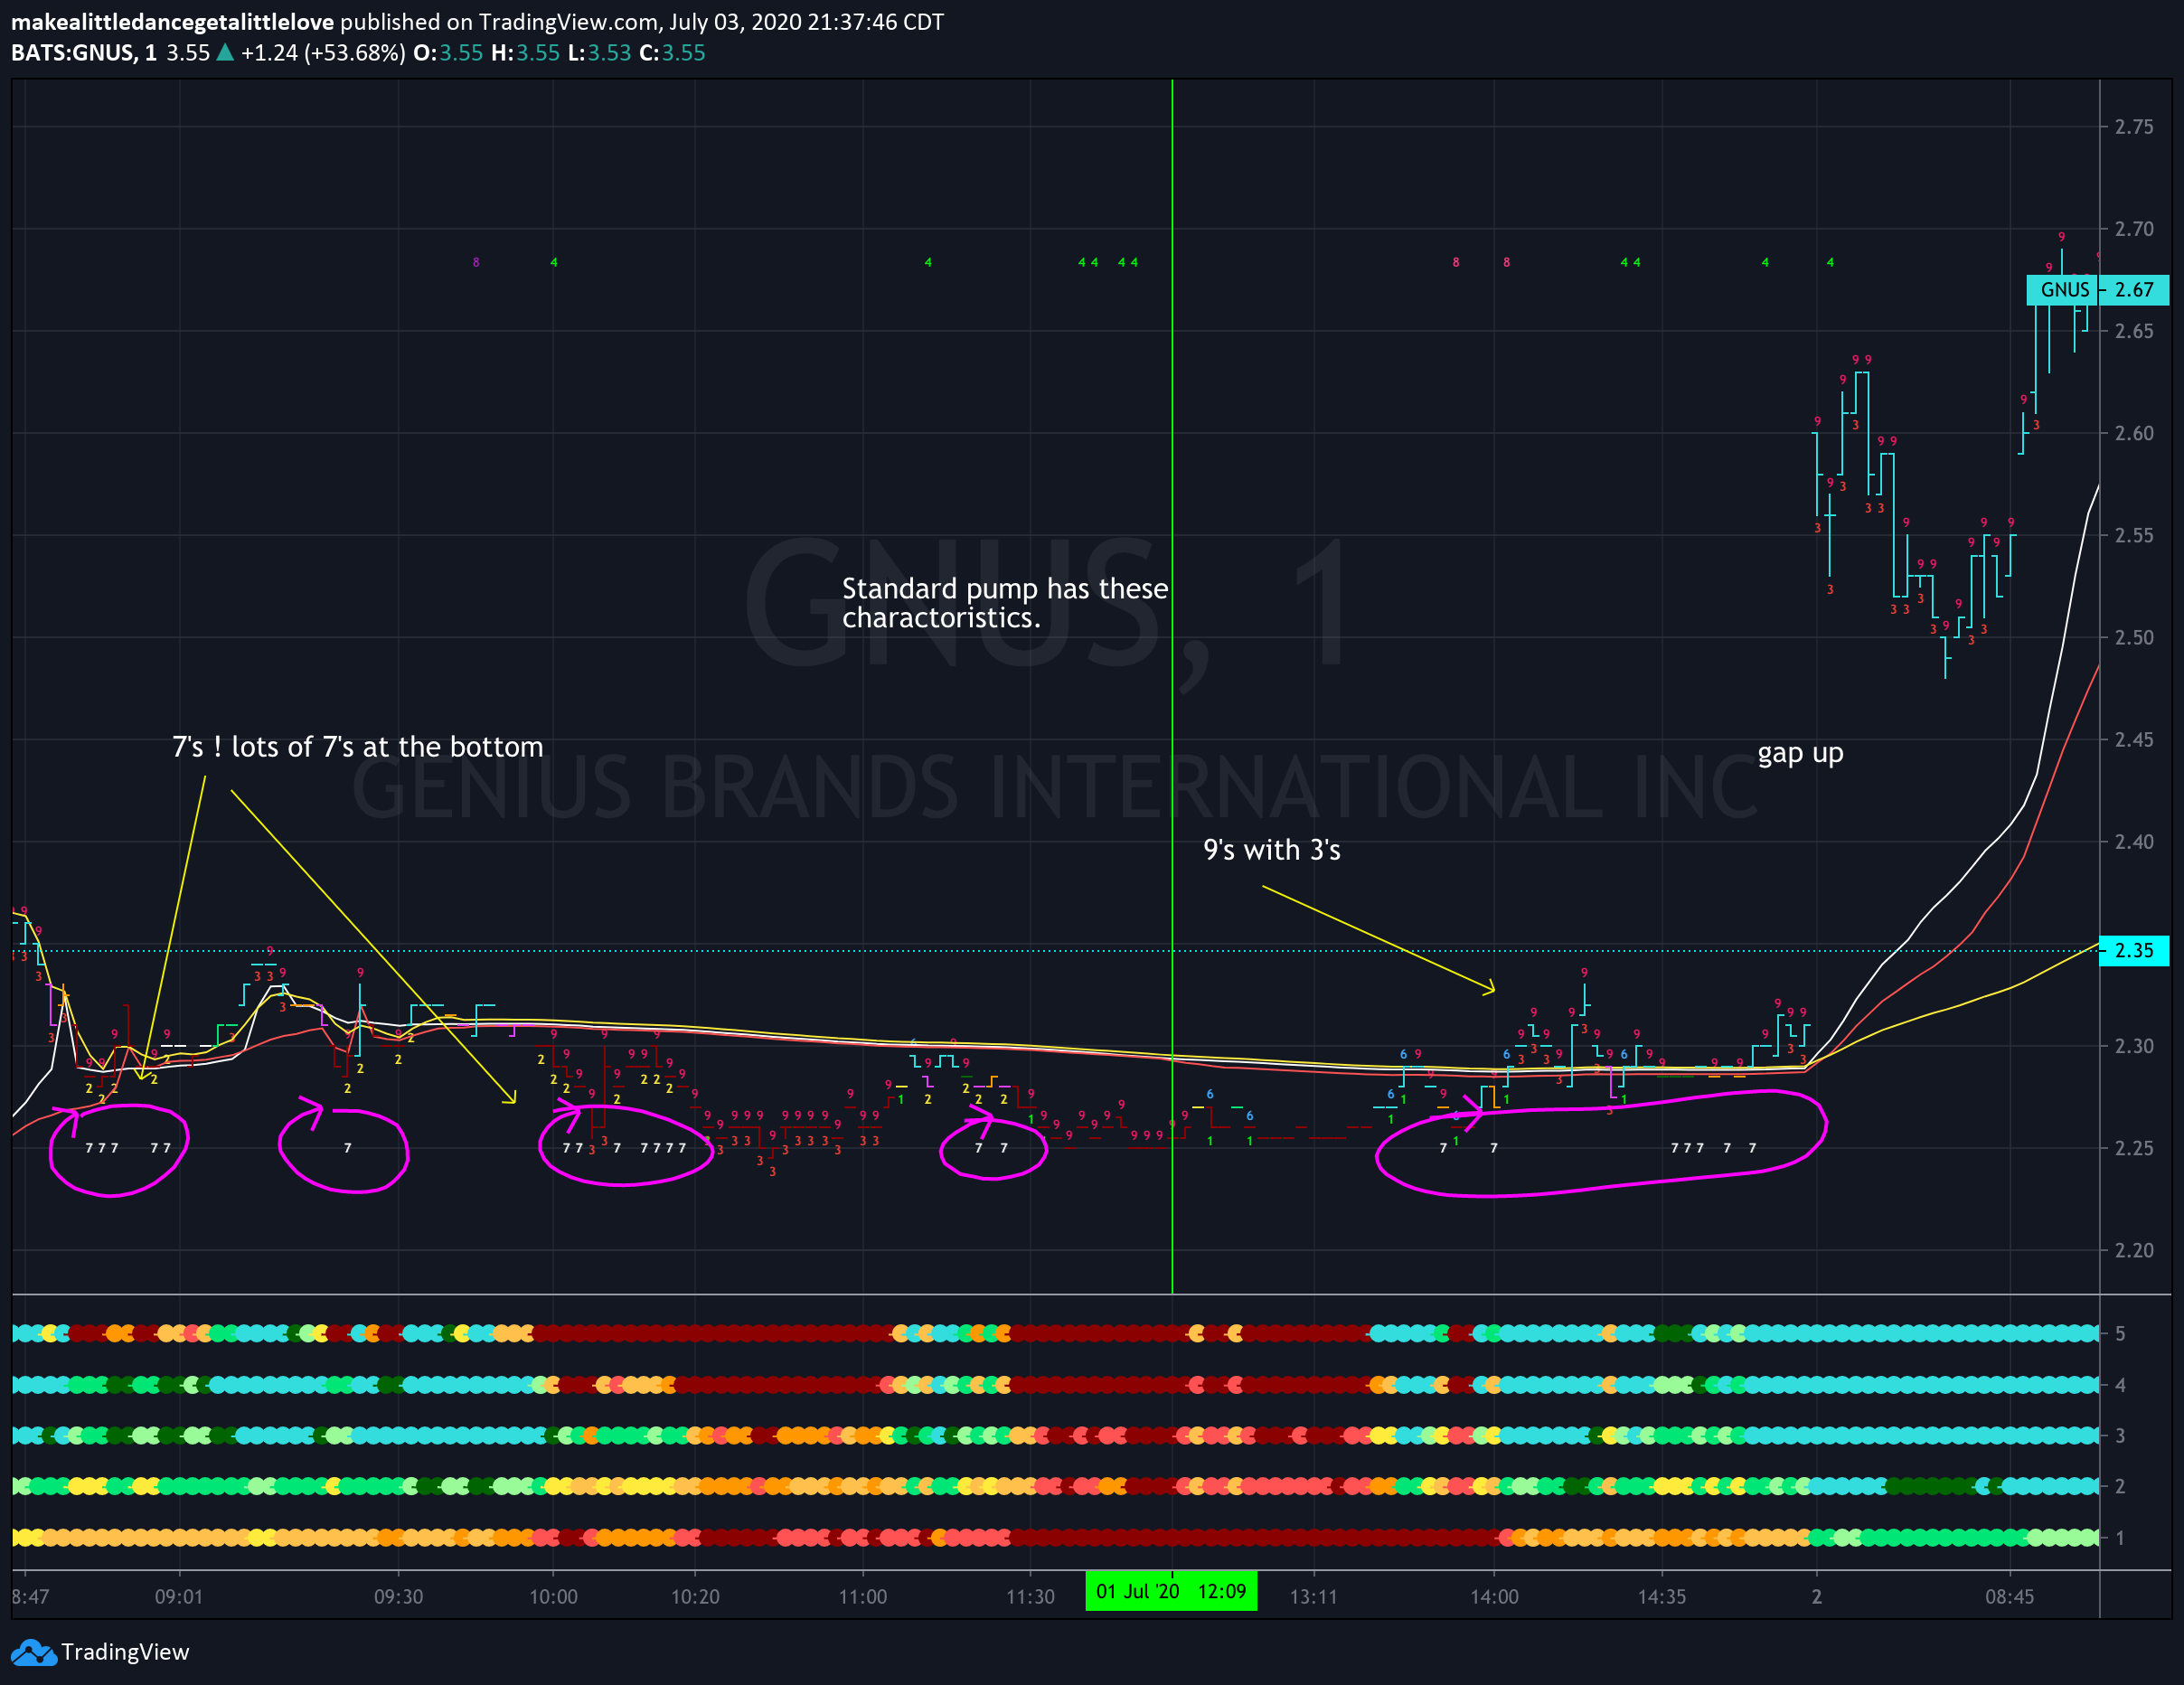Click the green up-triangle beside 3.55
This screenshot has height=1685, width=2184.
click(x=225, y=52)
